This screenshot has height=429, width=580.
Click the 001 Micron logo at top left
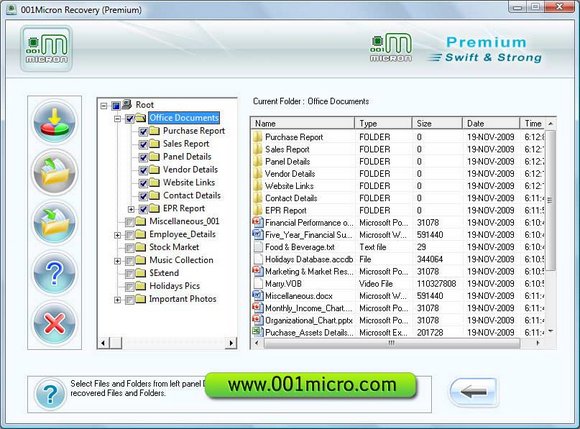[x=46, y=48]
